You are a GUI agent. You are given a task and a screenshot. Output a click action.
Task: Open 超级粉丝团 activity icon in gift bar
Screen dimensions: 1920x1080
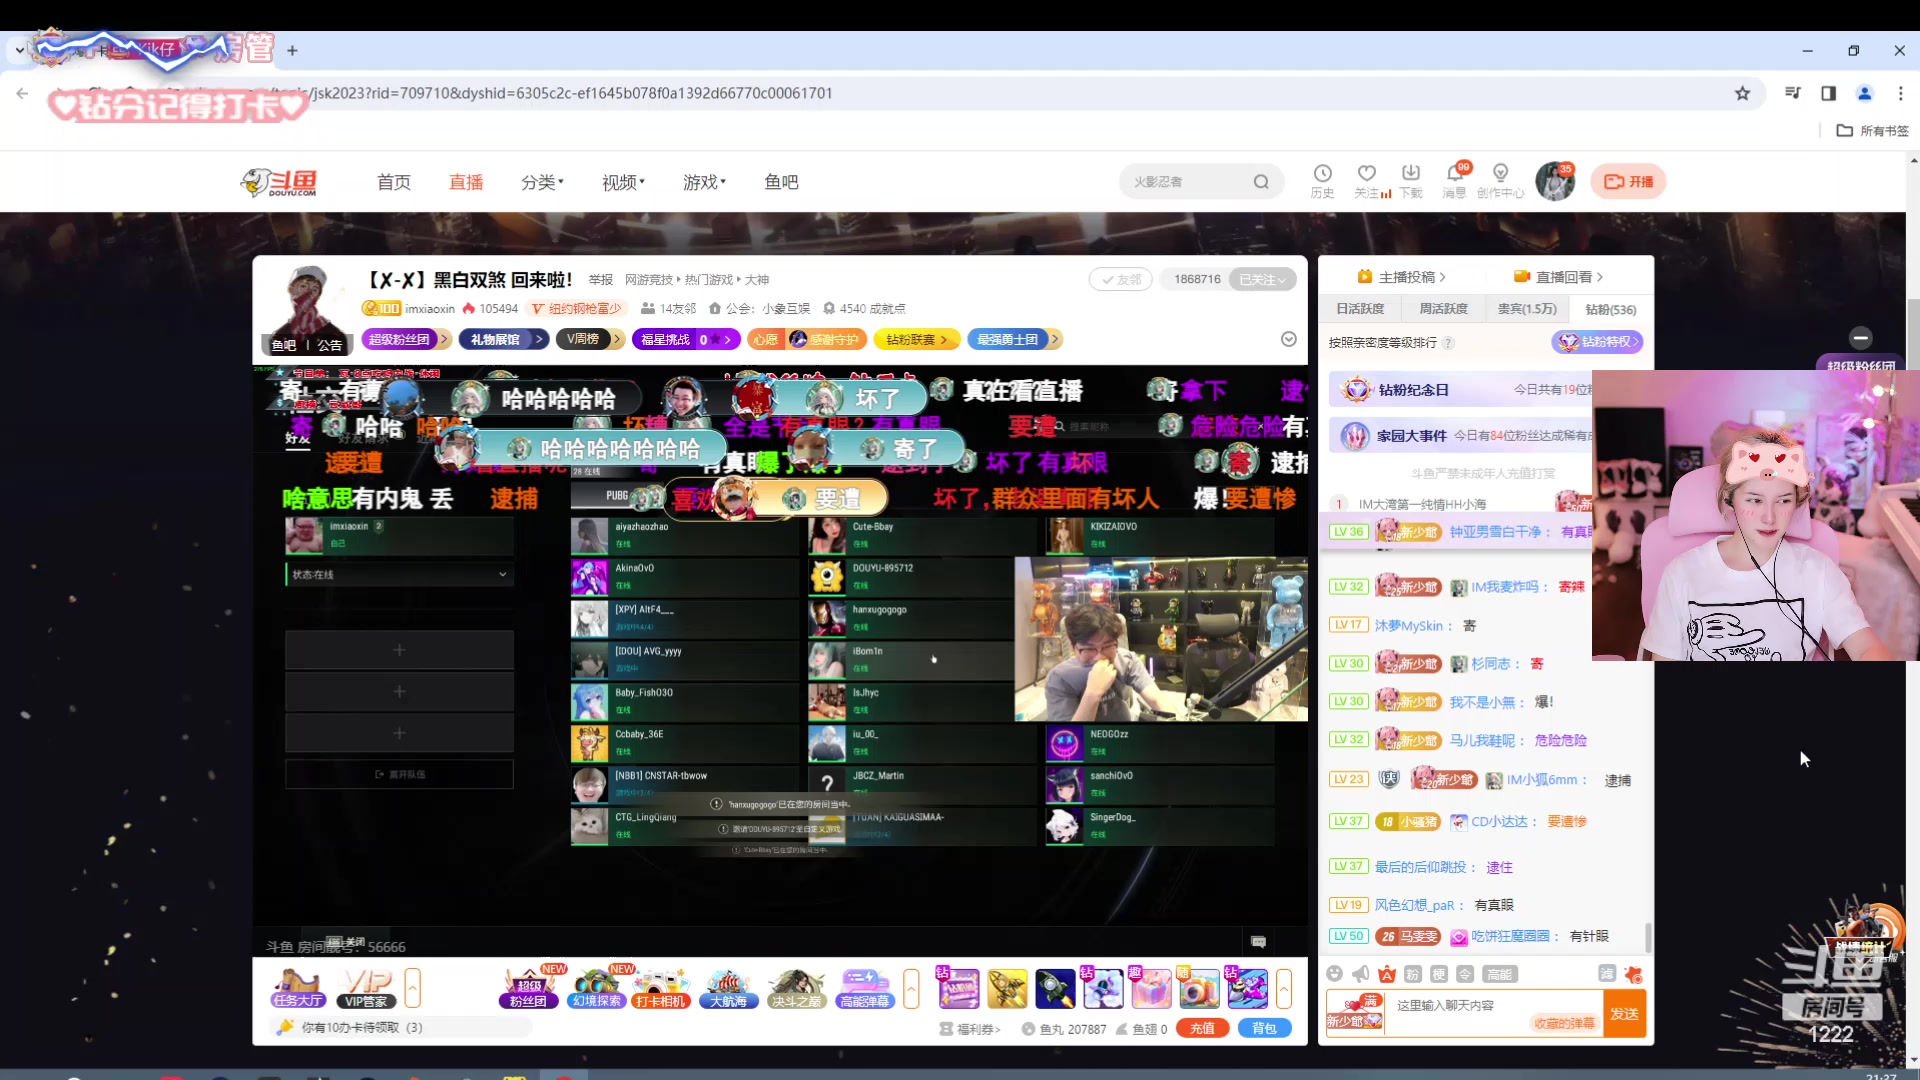pyautogui.click(x=529, y=988)
